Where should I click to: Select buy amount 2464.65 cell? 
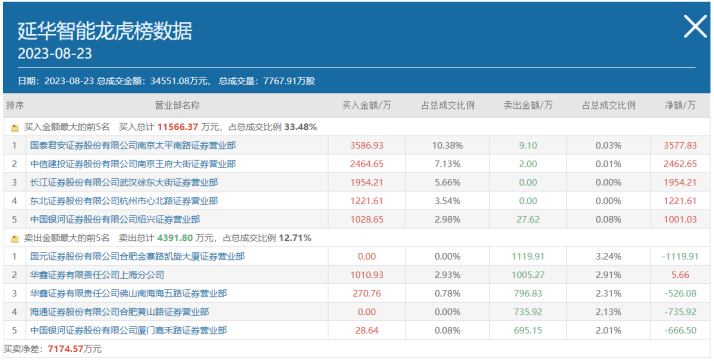pyautogui.click(x=367, y=164)
